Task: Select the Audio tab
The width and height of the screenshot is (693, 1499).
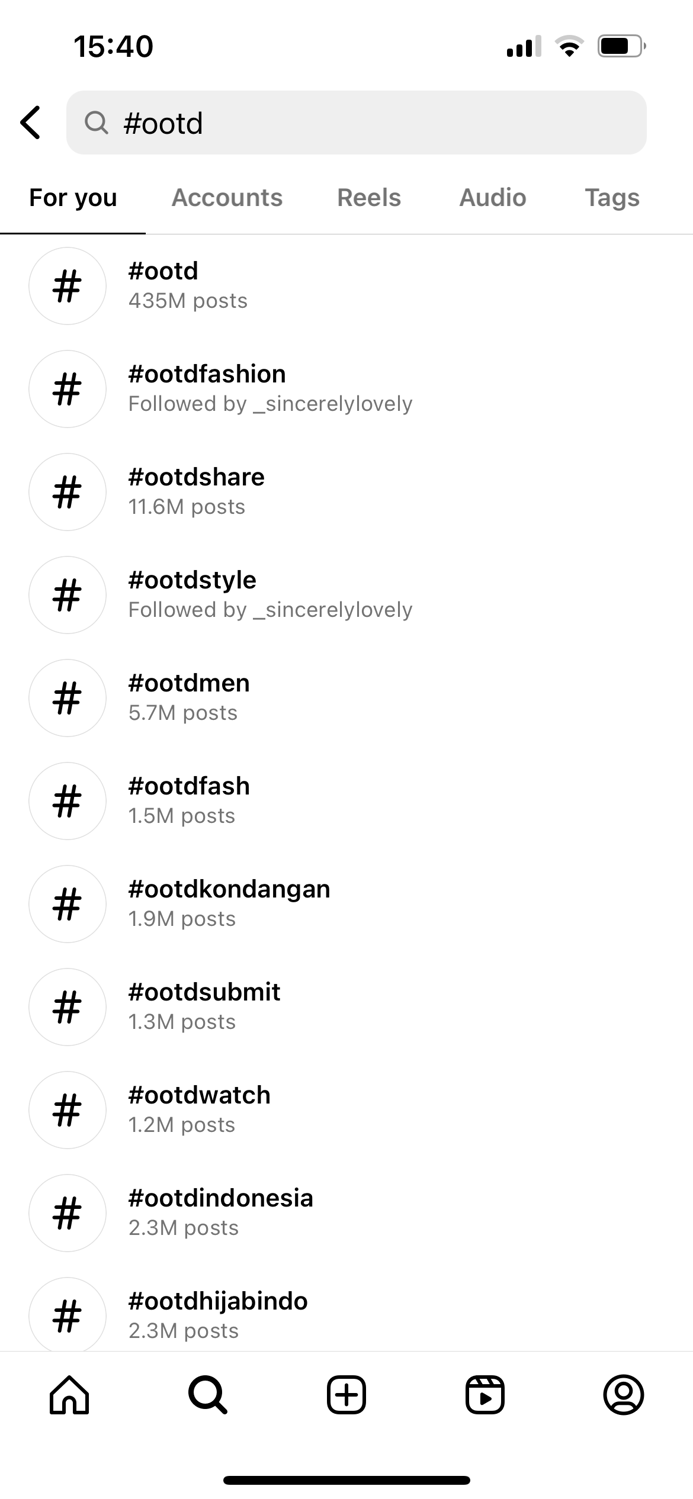Action: [x=492, y=197]
